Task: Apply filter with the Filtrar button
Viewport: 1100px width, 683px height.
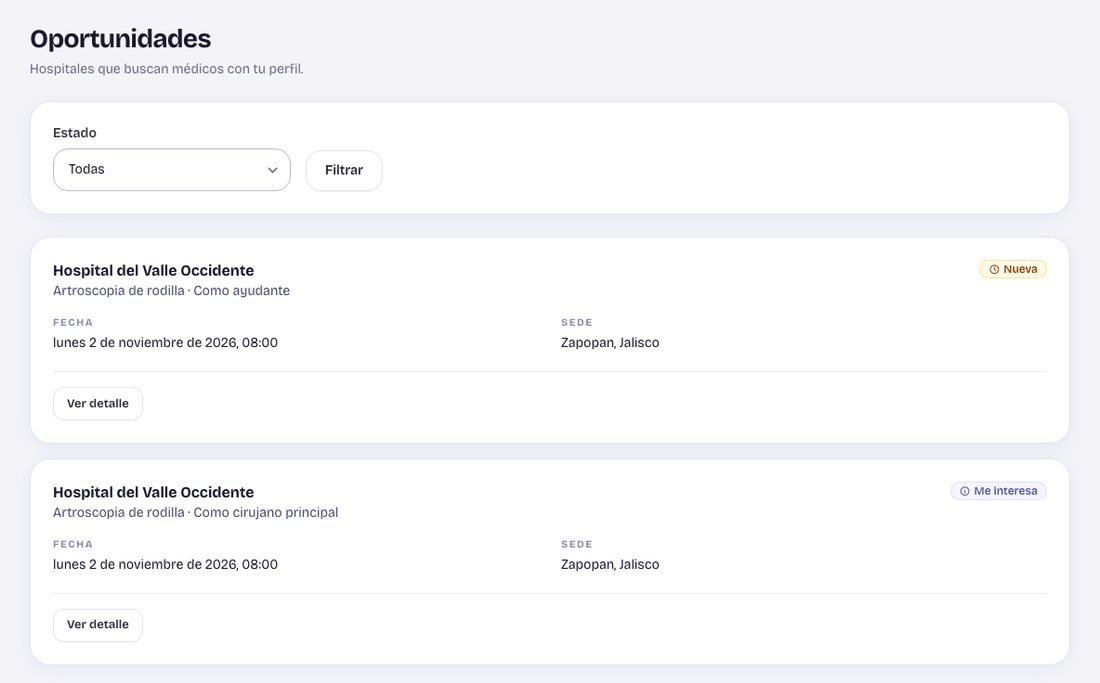Action: (344, 170)
